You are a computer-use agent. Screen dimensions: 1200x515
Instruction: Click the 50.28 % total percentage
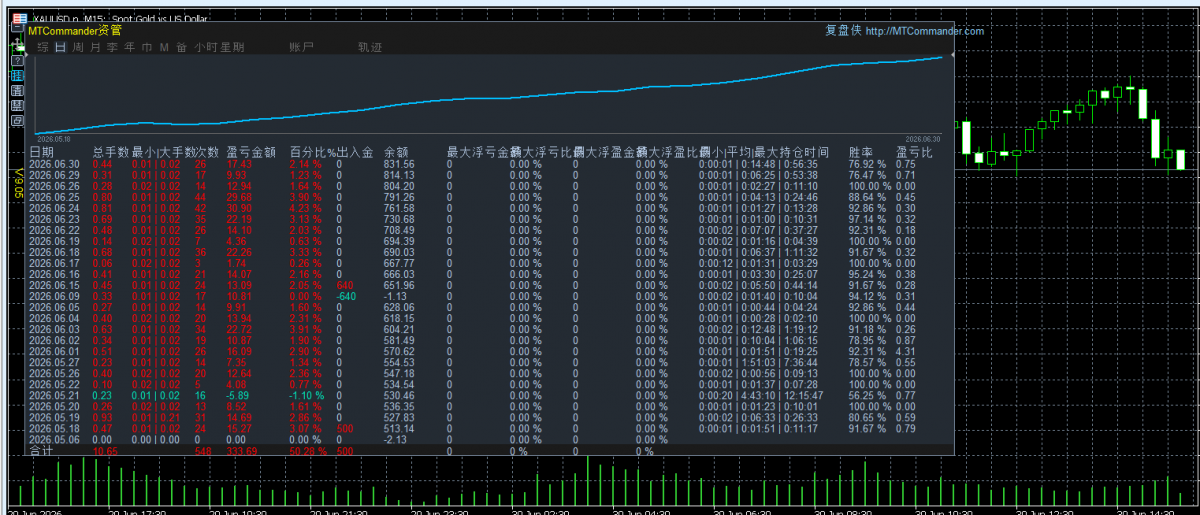click(x=309, y=452)
